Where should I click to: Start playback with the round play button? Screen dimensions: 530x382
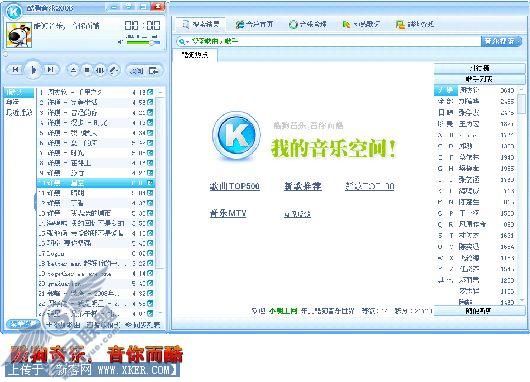coord(33,70)
